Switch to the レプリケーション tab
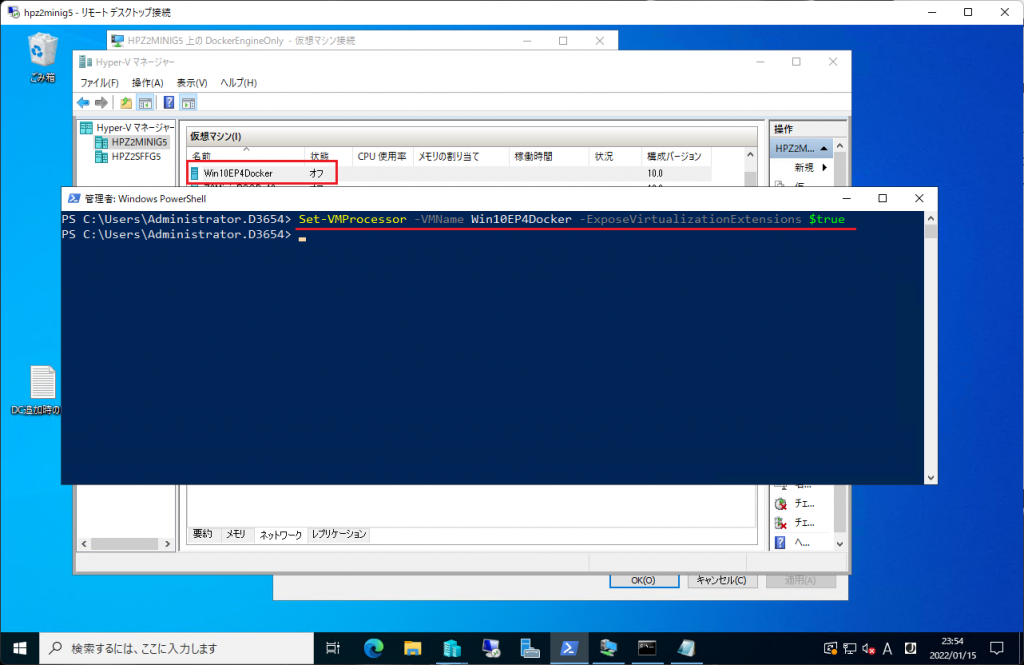1024x665 pixels. click(x=339, y=534)
